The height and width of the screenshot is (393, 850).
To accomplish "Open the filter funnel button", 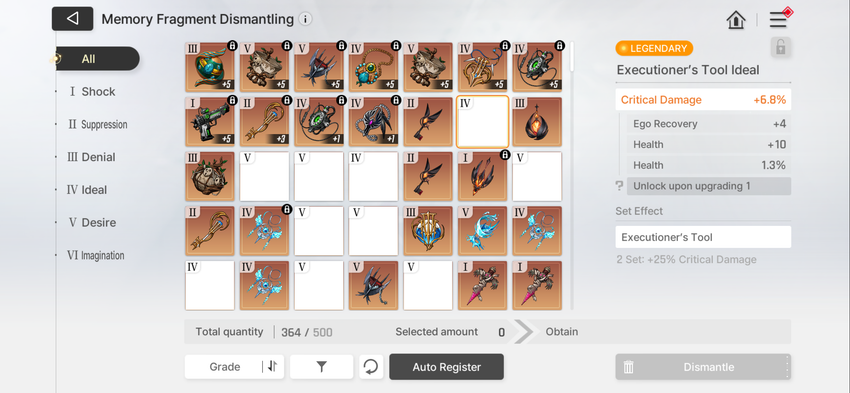I will point(321,367).
